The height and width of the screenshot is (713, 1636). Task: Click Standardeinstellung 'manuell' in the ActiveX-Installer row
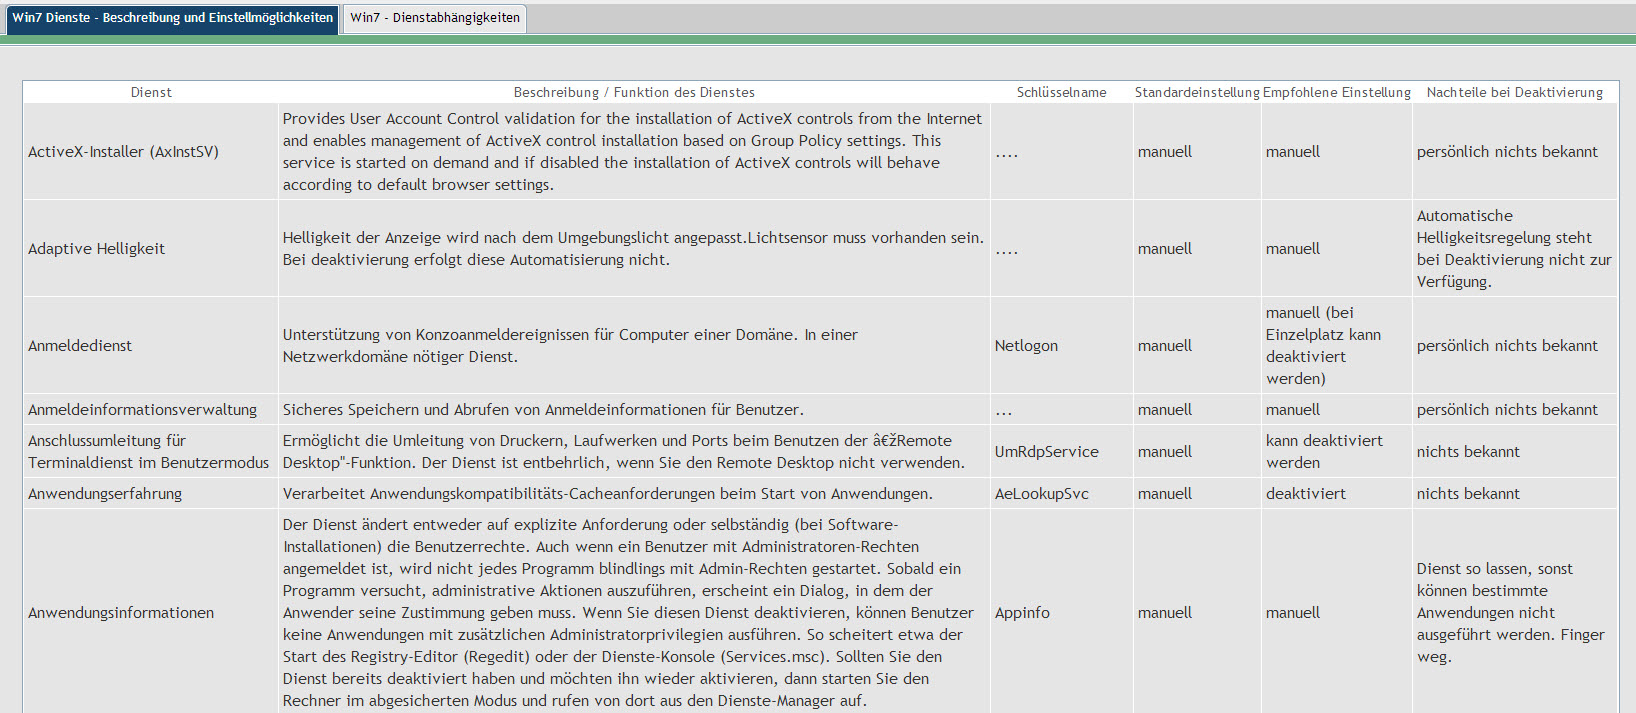(x=1165, y=152)
